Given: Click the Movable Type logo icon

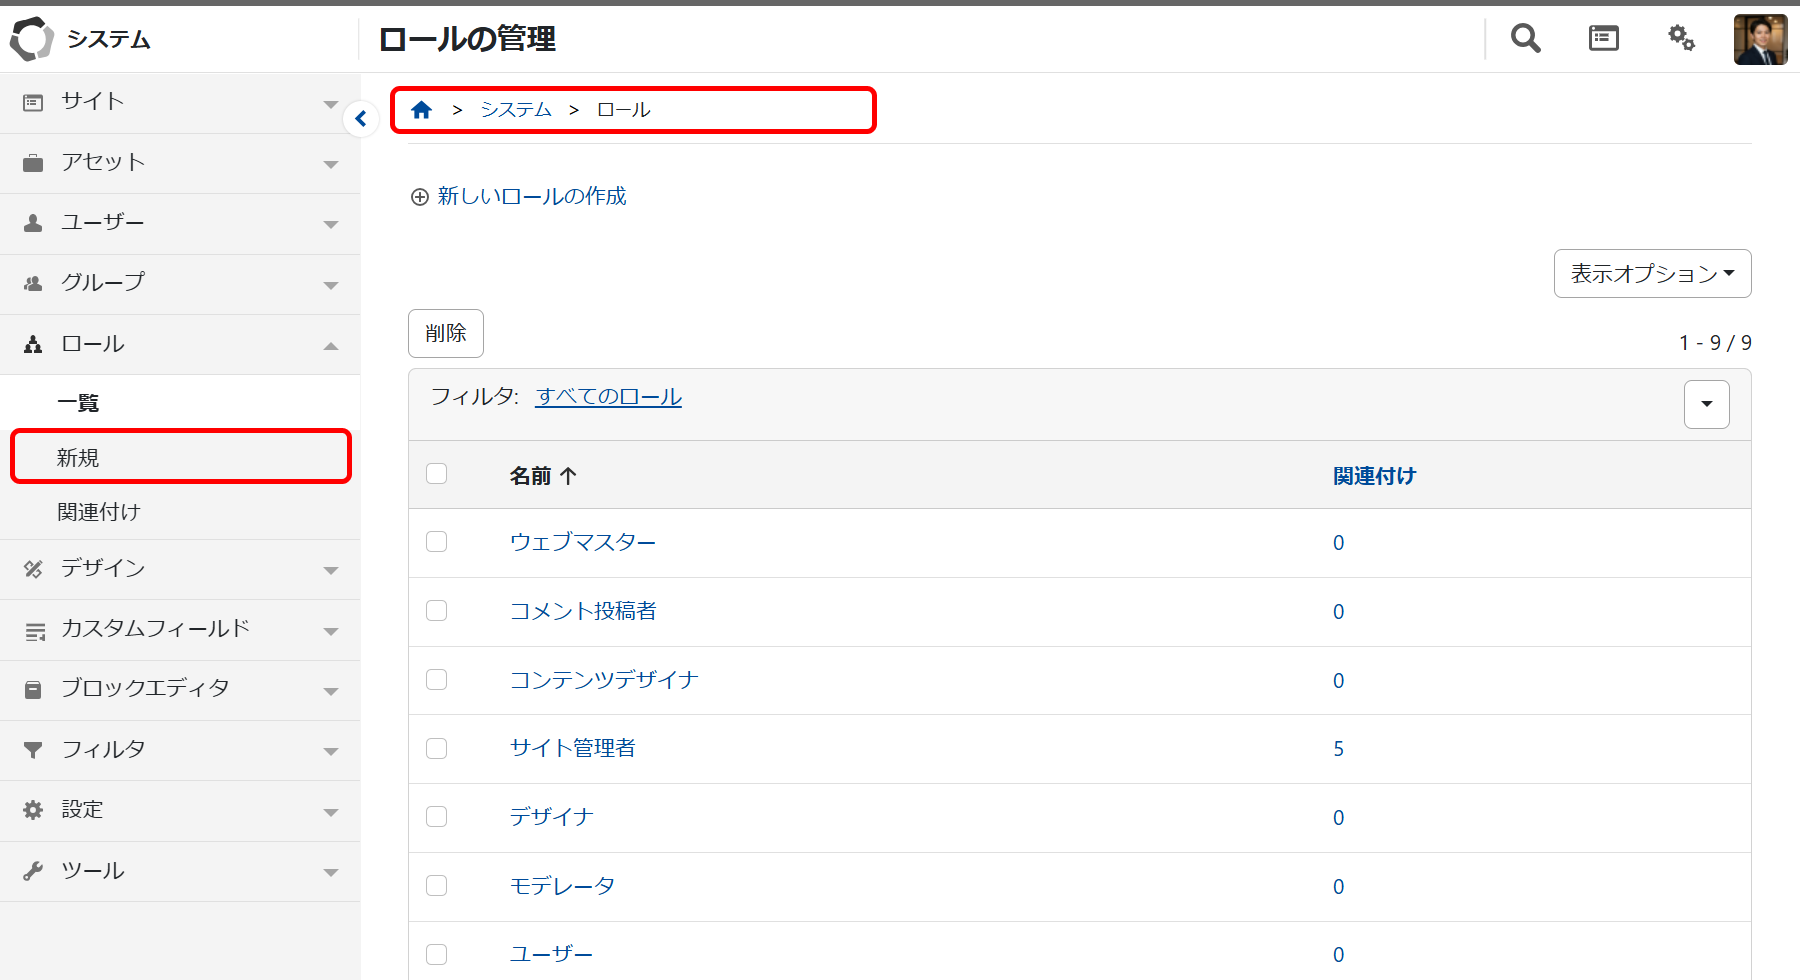Looking at the screenshot, I should [31, 39].
